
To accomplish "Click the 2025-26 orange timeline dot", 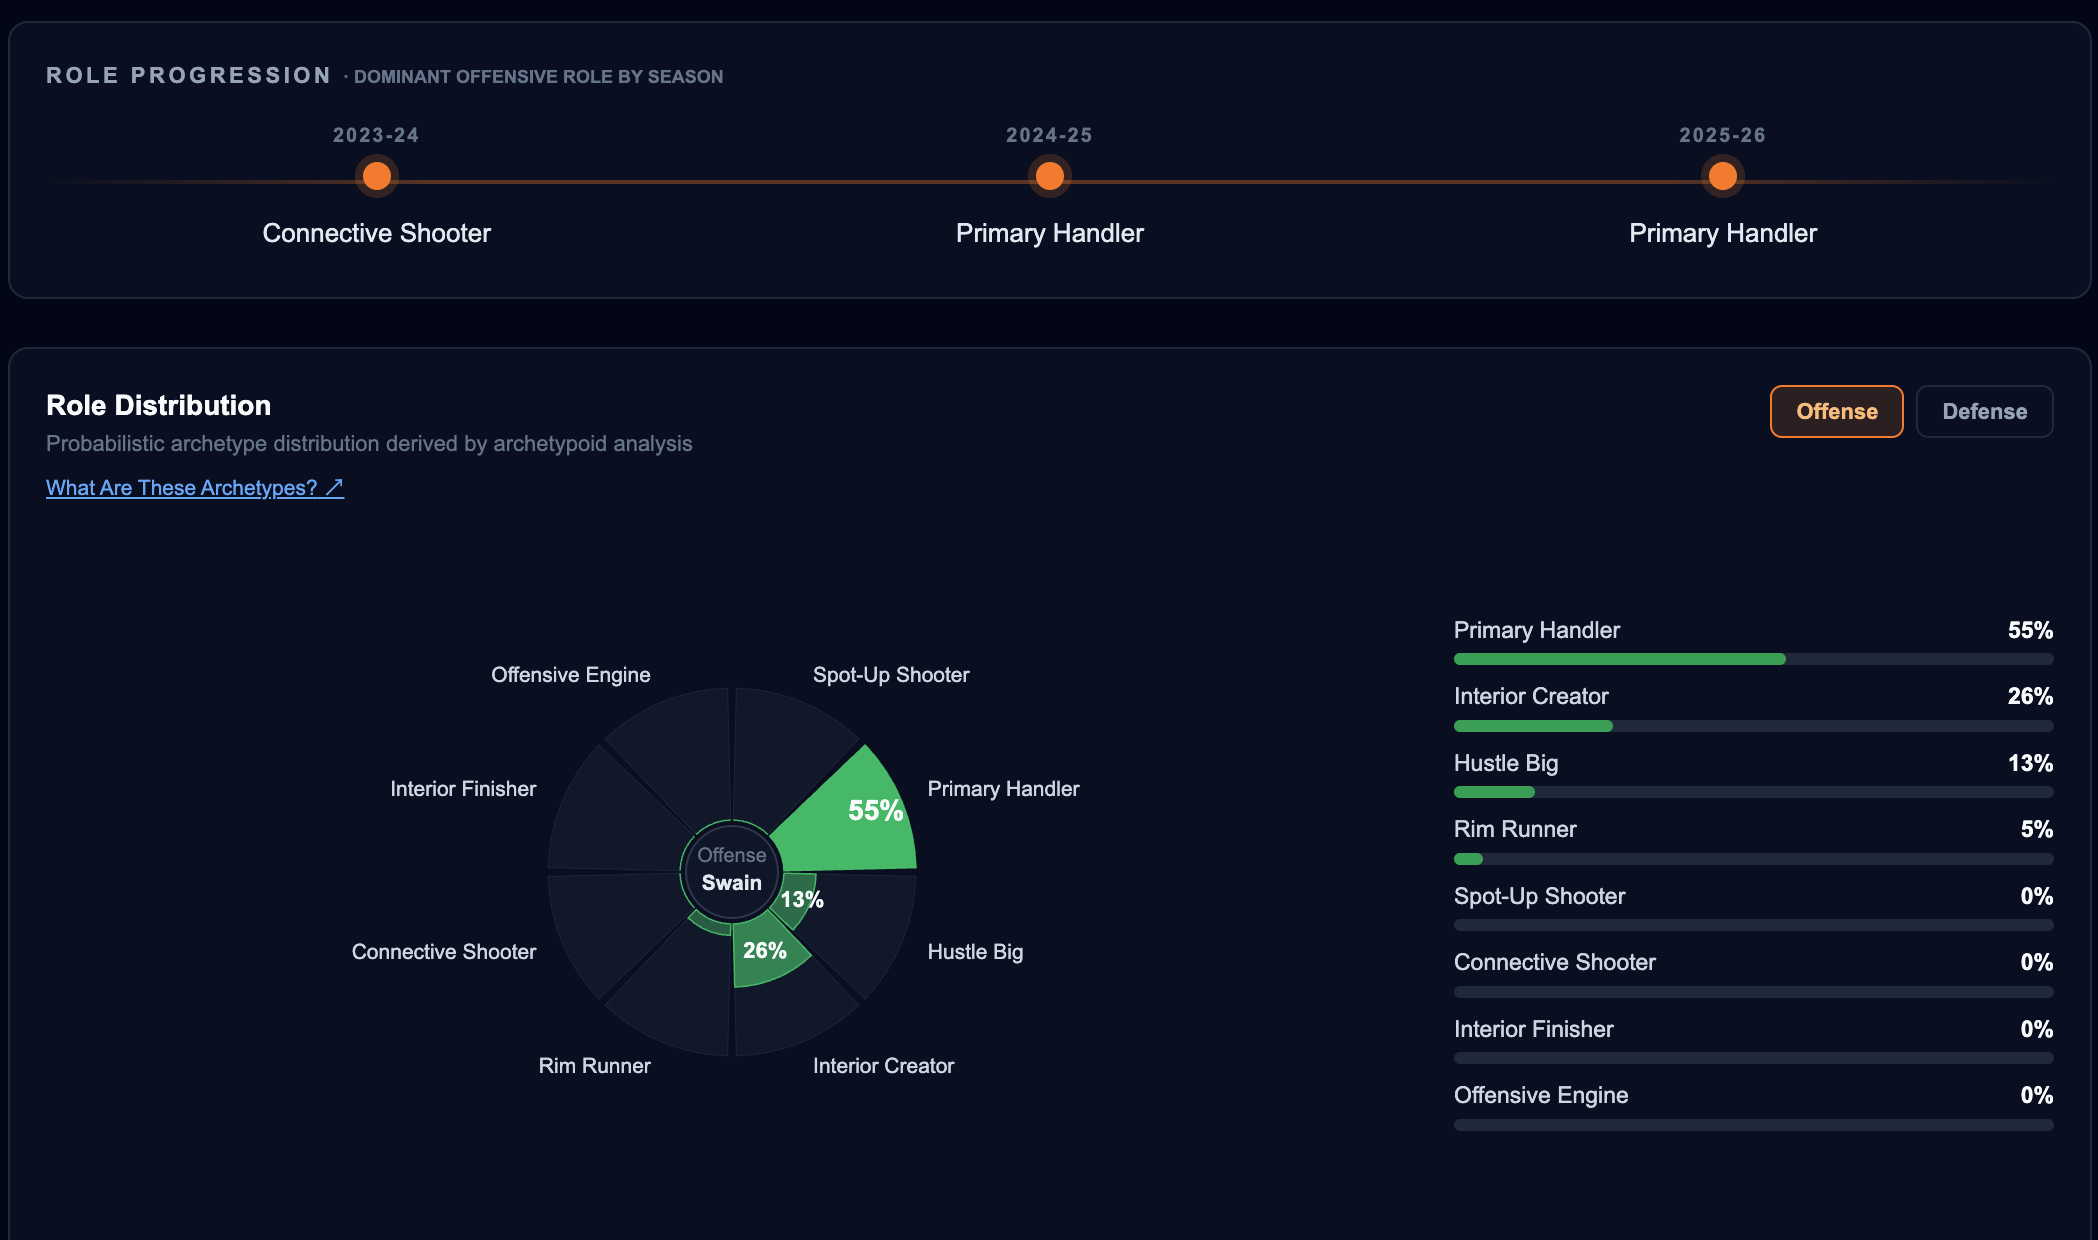I will (1722, 176).
